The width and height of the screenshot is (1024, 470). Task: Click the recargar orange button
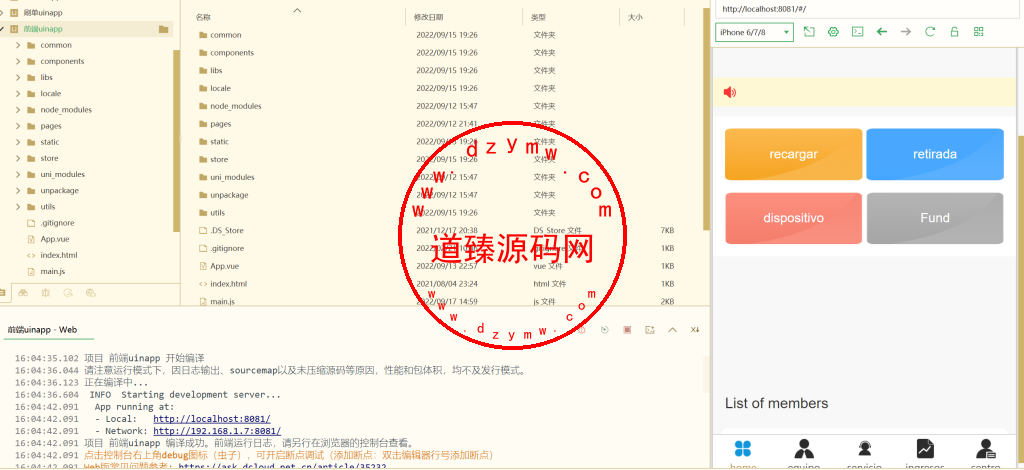[793, 154]
